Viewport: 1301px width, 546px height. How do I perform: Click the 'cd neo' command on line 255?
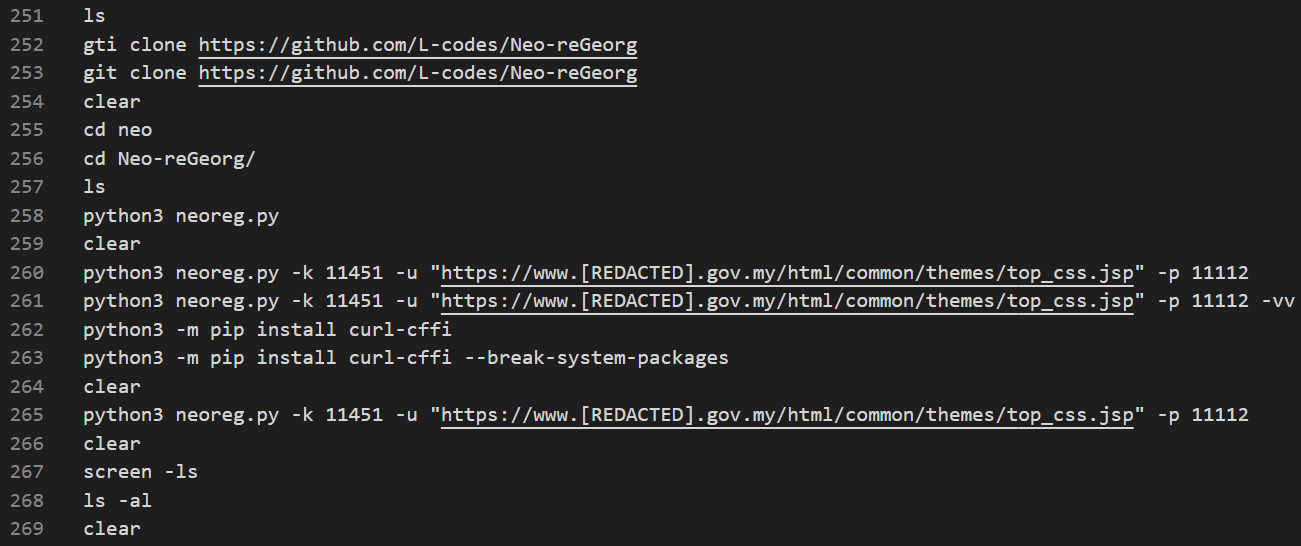point(117,130)
